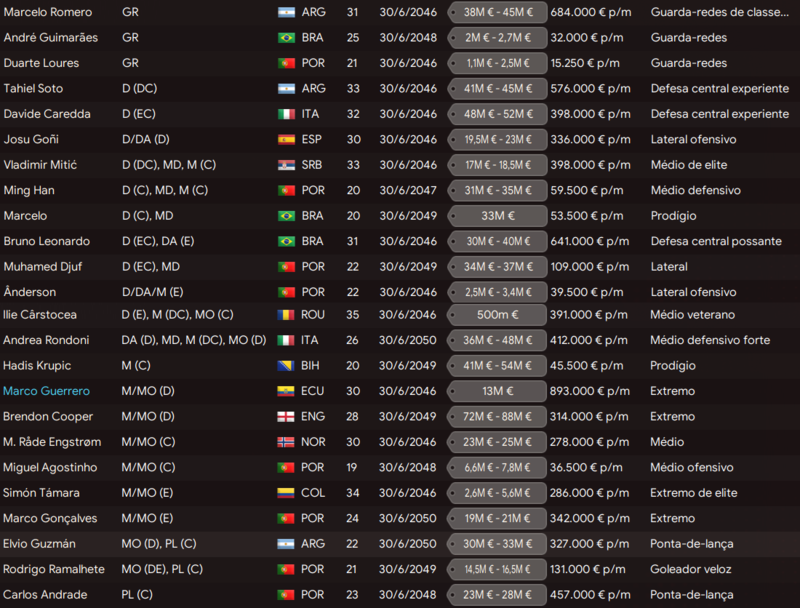Click the Portugal flag in Ming Han row
The image size is (800, 608).
pyautogui.click(x=286, y=191)
